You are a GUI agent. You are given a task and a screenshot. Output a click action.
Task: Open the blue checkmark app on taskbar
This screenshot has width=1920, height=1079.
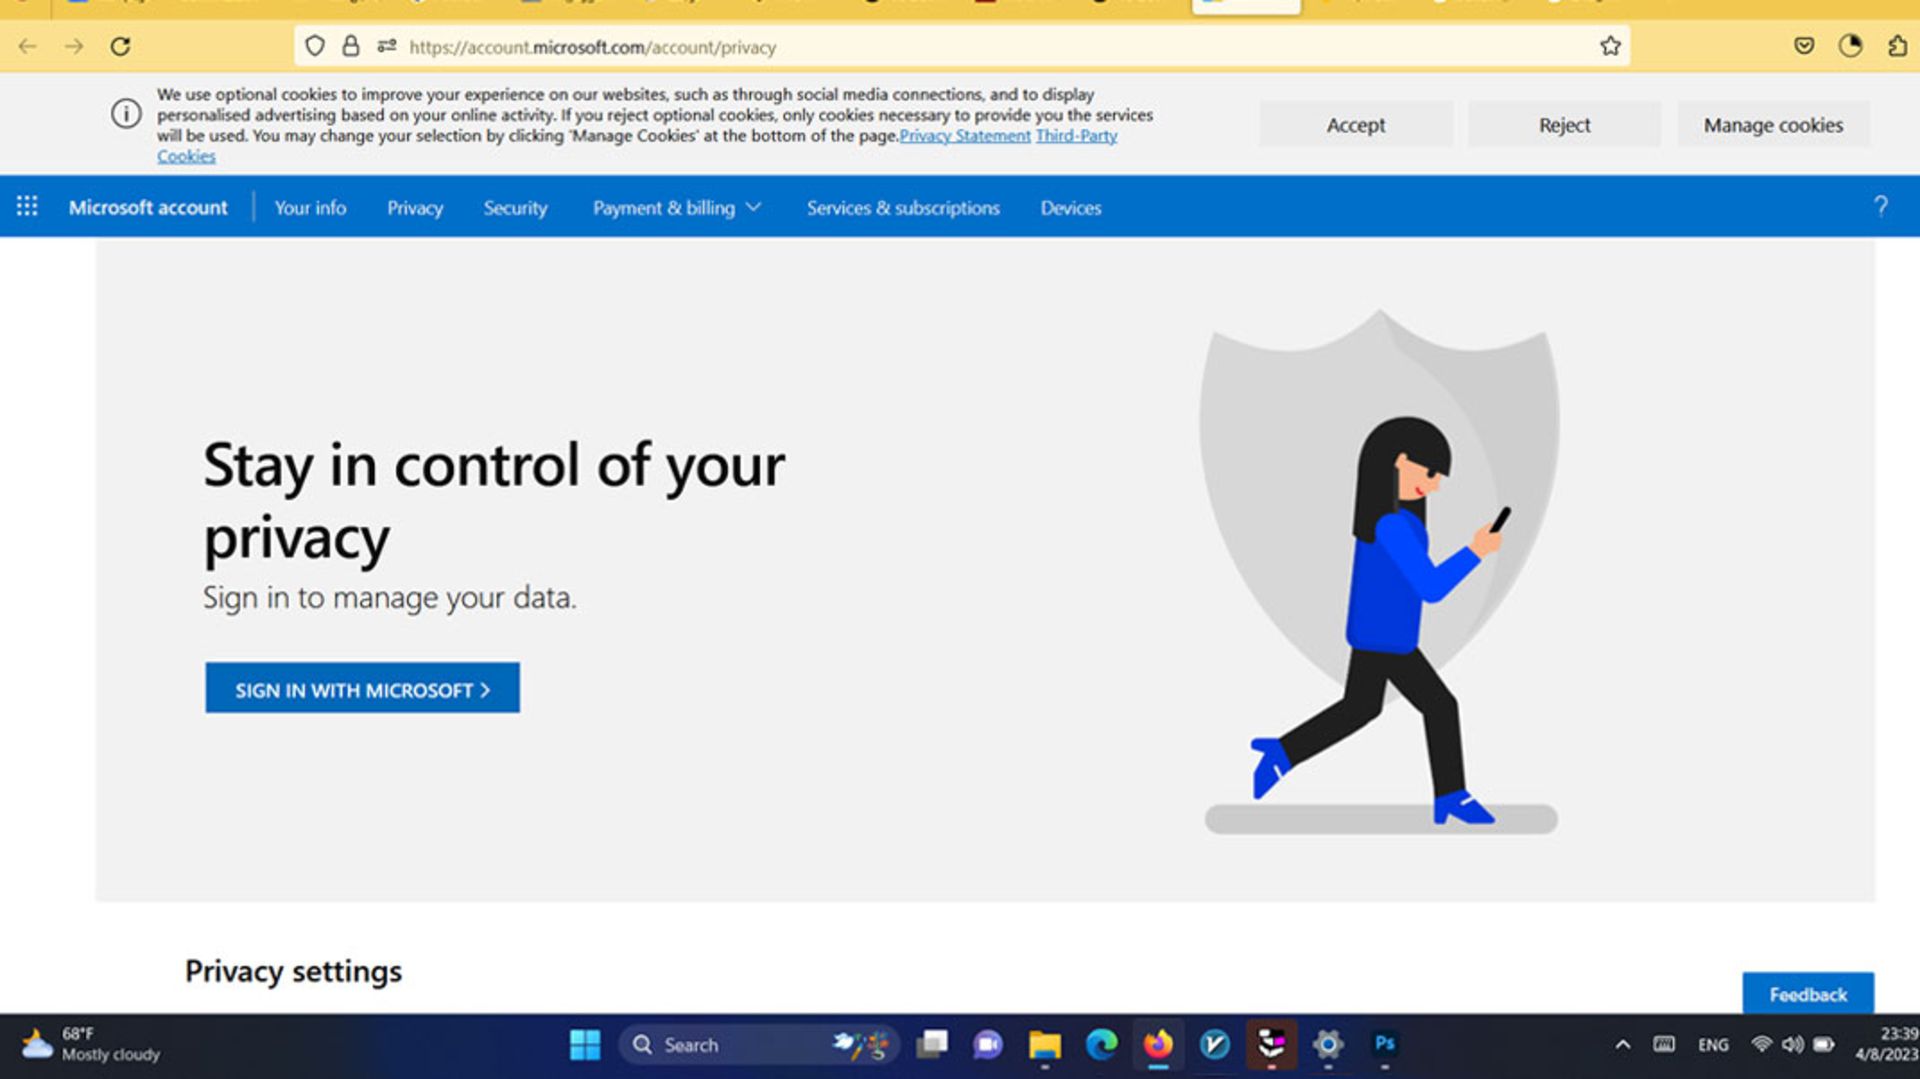(x=1214, y=1045)
